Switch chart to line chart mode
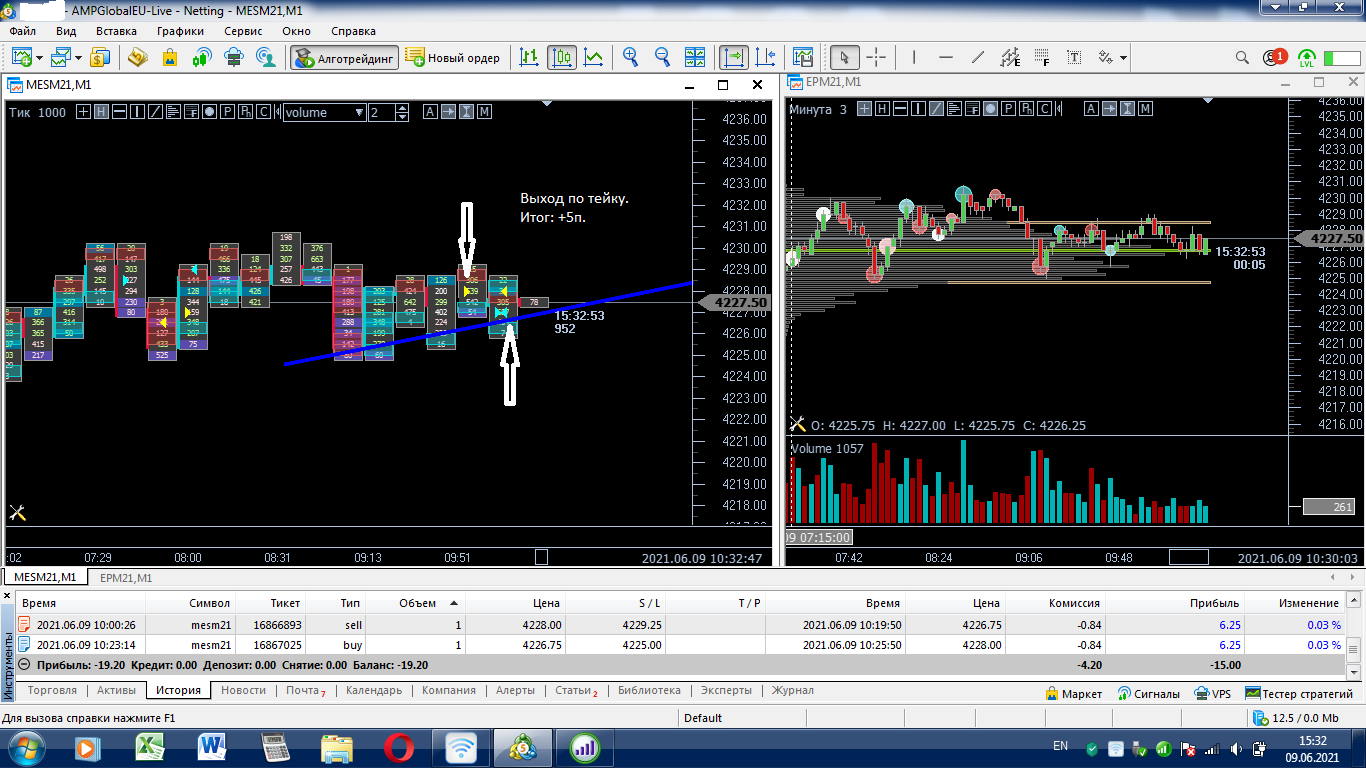Screen dimensions: 1366x768 point(594,57)
